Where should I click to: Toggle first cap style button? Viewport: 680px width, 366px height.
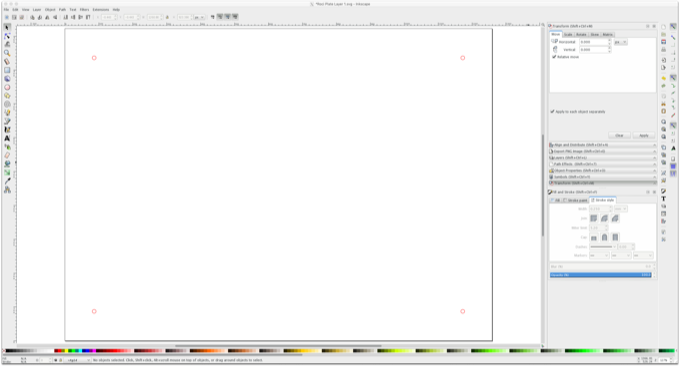tap(594, 237)
